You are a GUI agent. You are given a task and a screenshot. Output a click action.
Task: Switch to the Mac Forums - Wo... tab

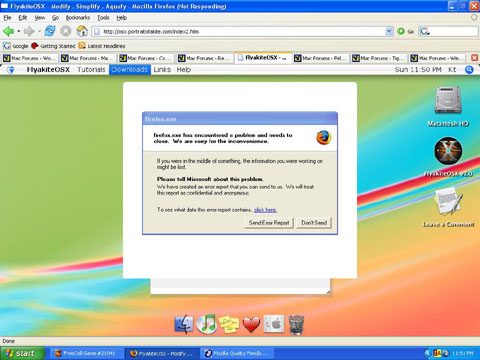30,58
